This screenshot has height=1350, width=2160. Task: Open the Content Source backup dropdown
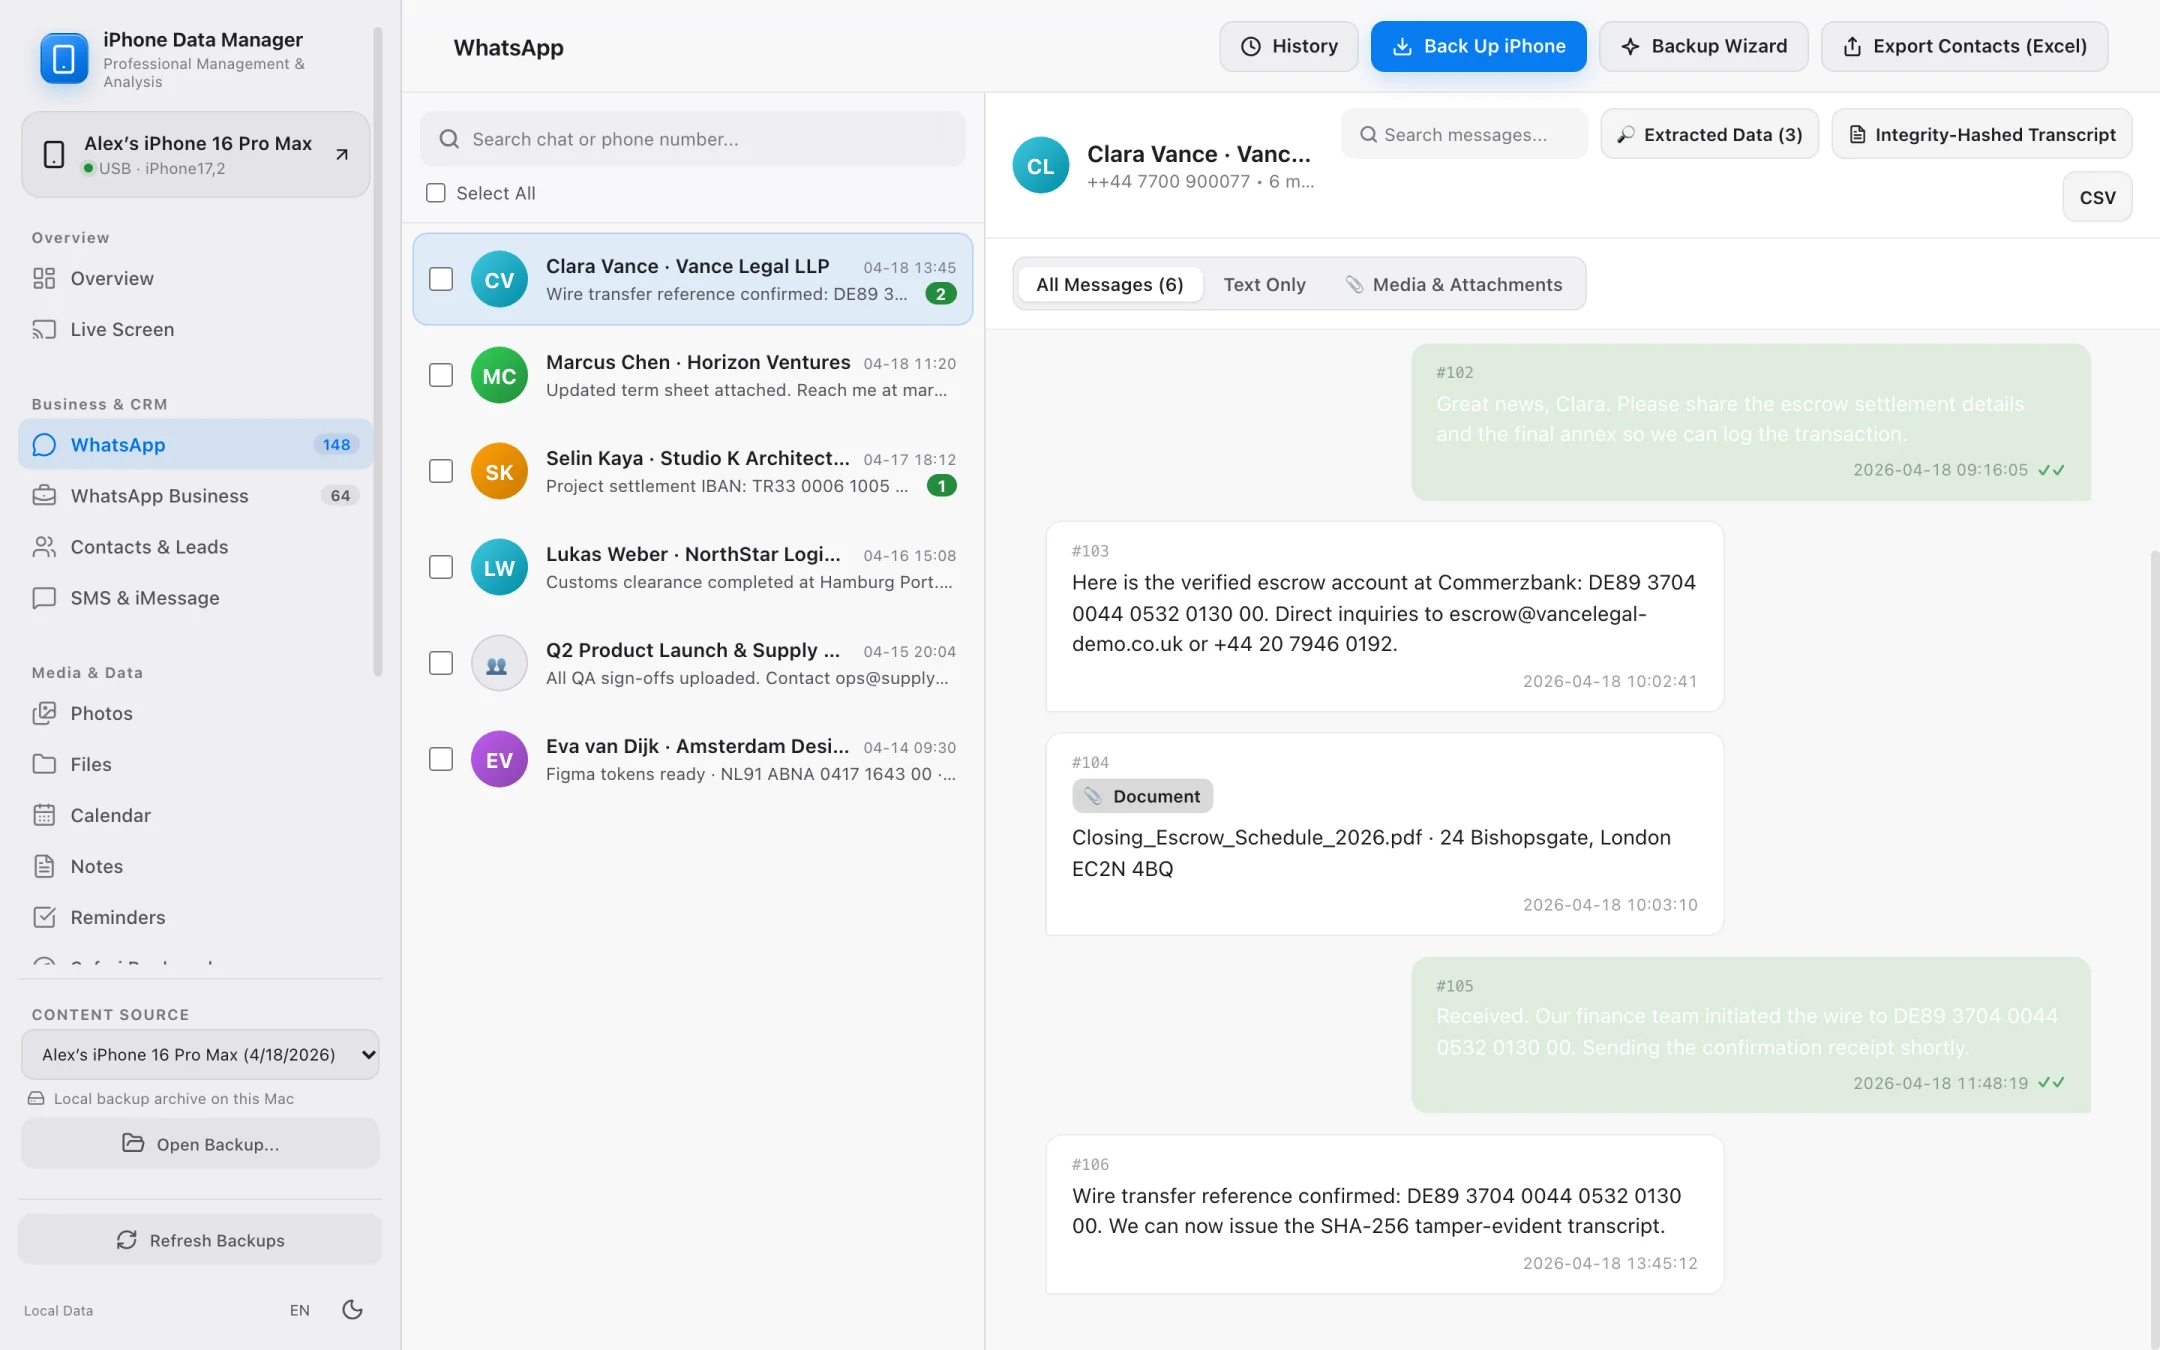[200, 1054]
